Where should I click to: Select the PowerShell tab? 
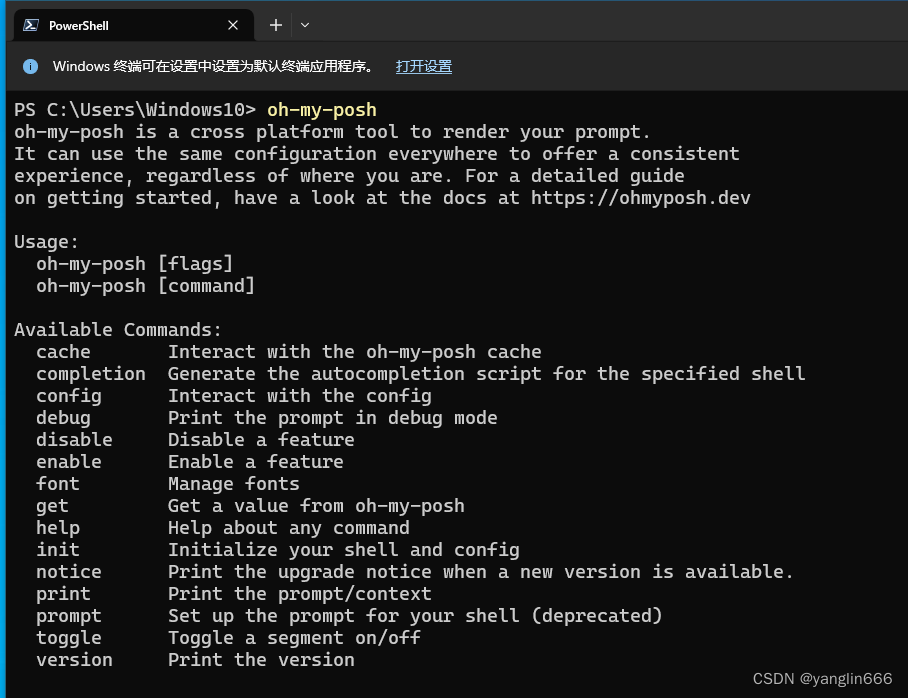click(x=133, y=25)
